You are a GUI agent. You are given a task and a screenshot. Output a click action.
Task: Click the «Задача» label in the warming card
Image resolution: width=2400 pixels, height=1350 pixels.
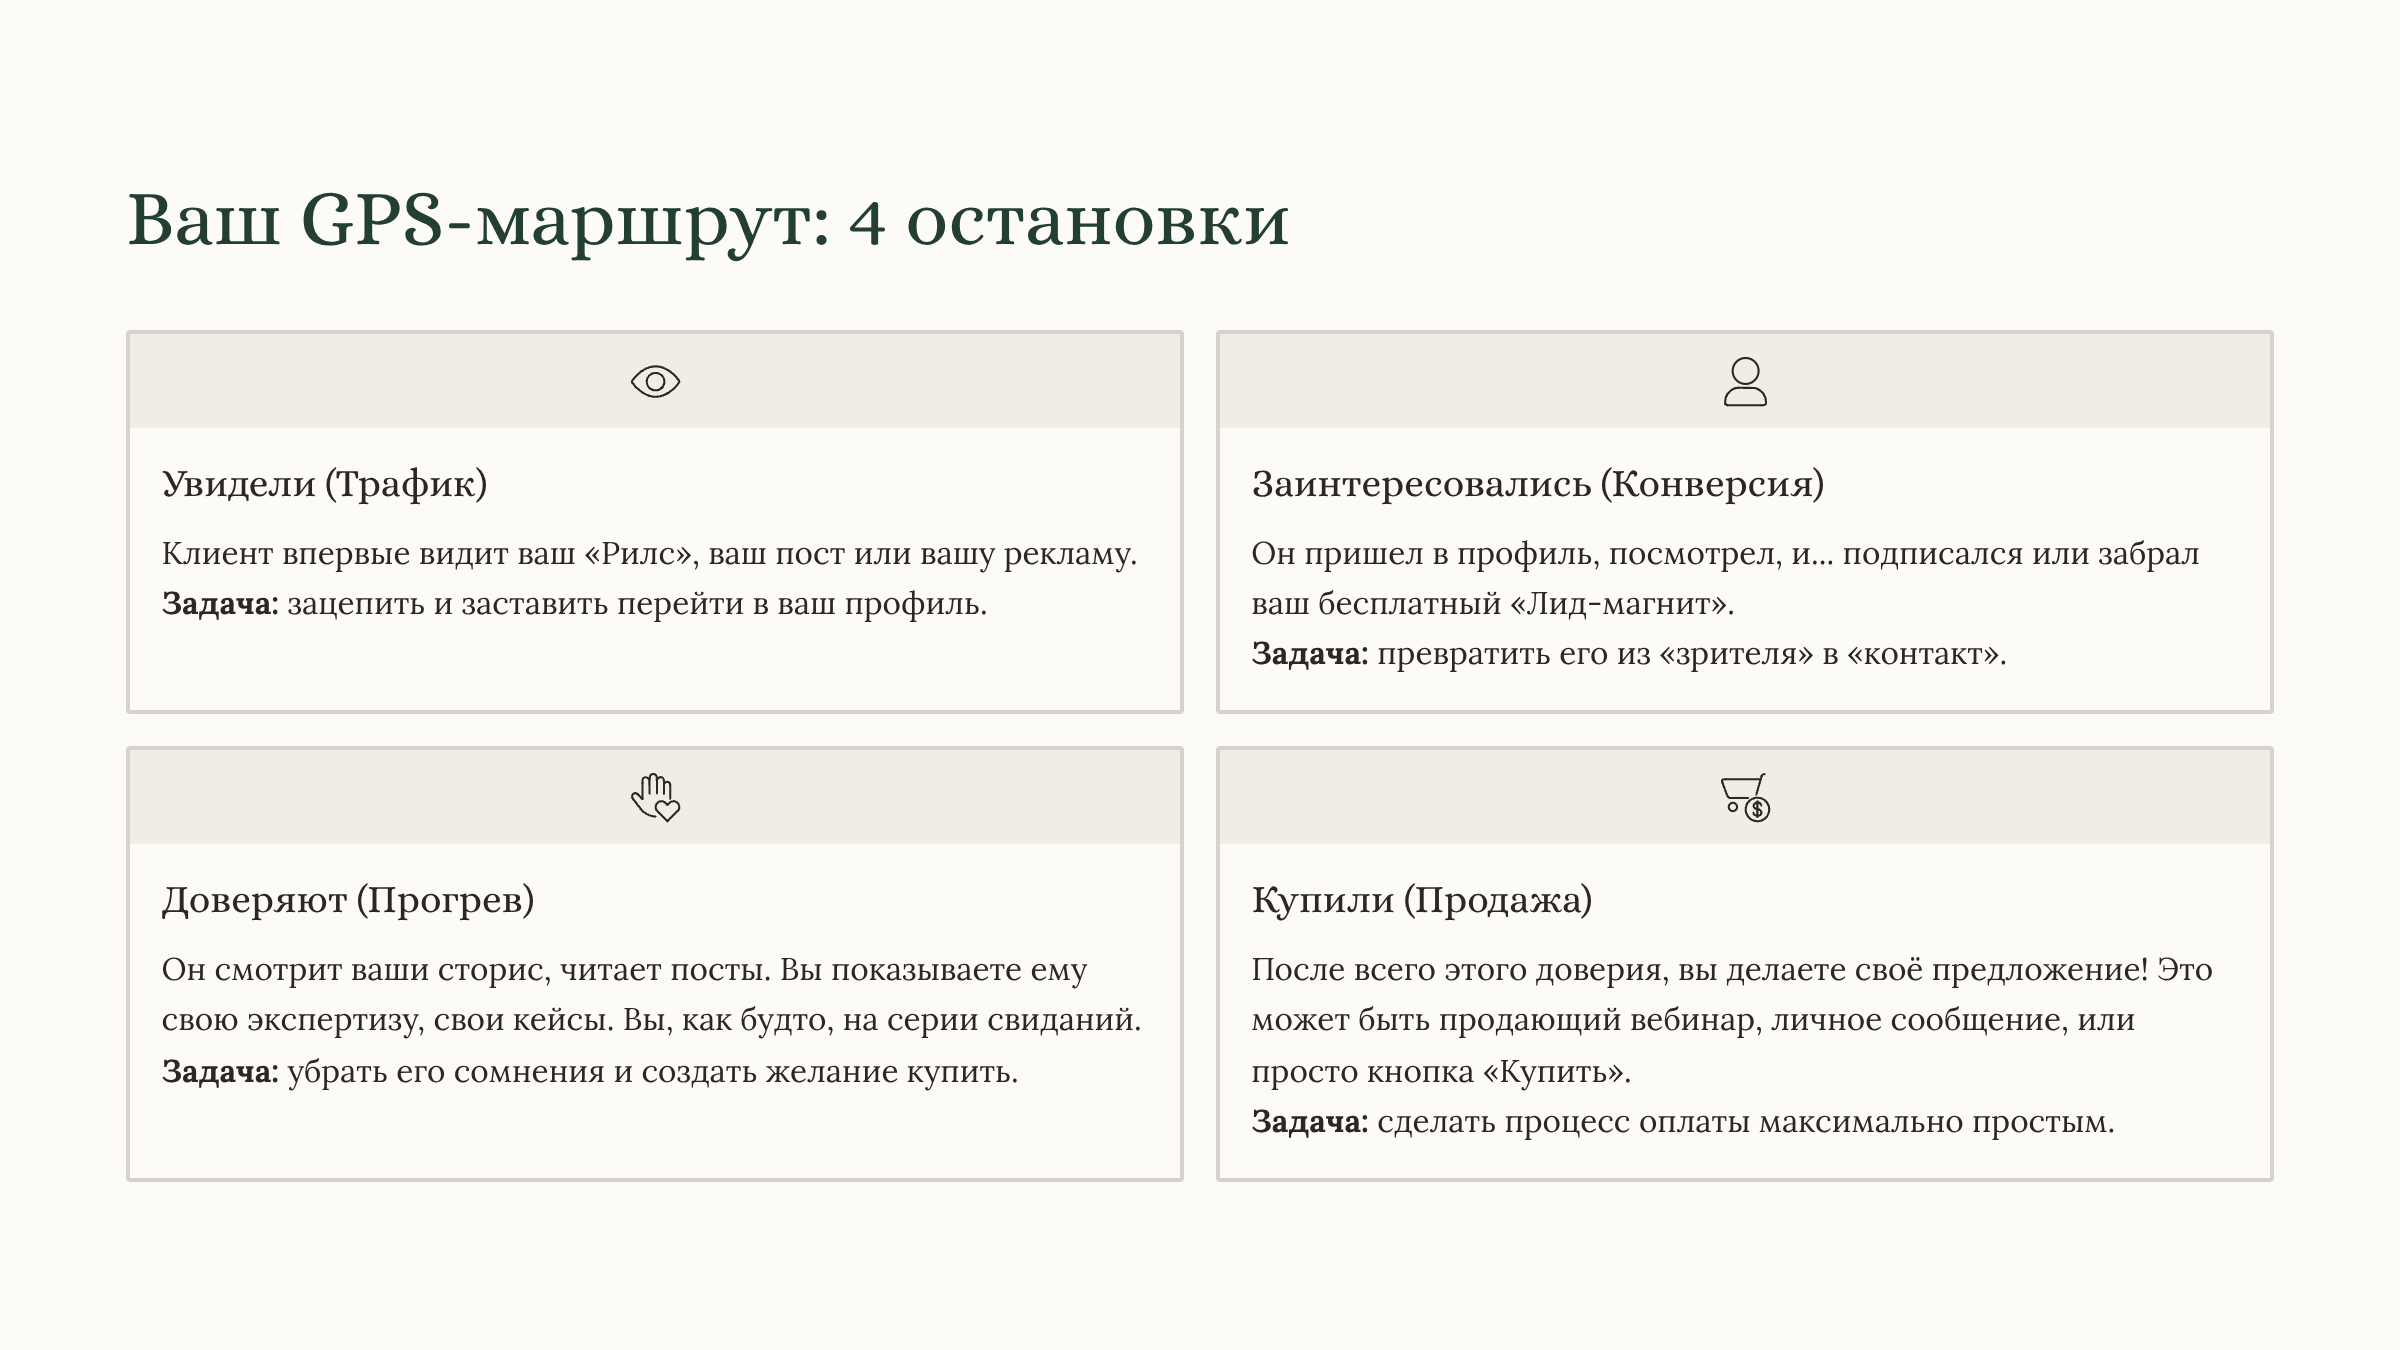[216, 1073]
